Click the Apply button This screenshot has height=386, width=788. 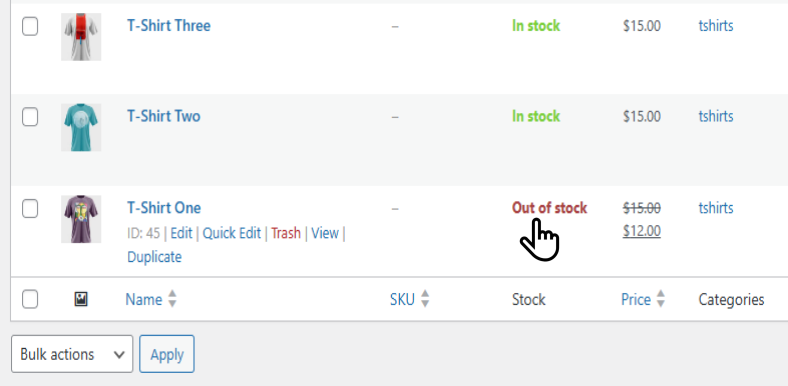click(167, 354)
